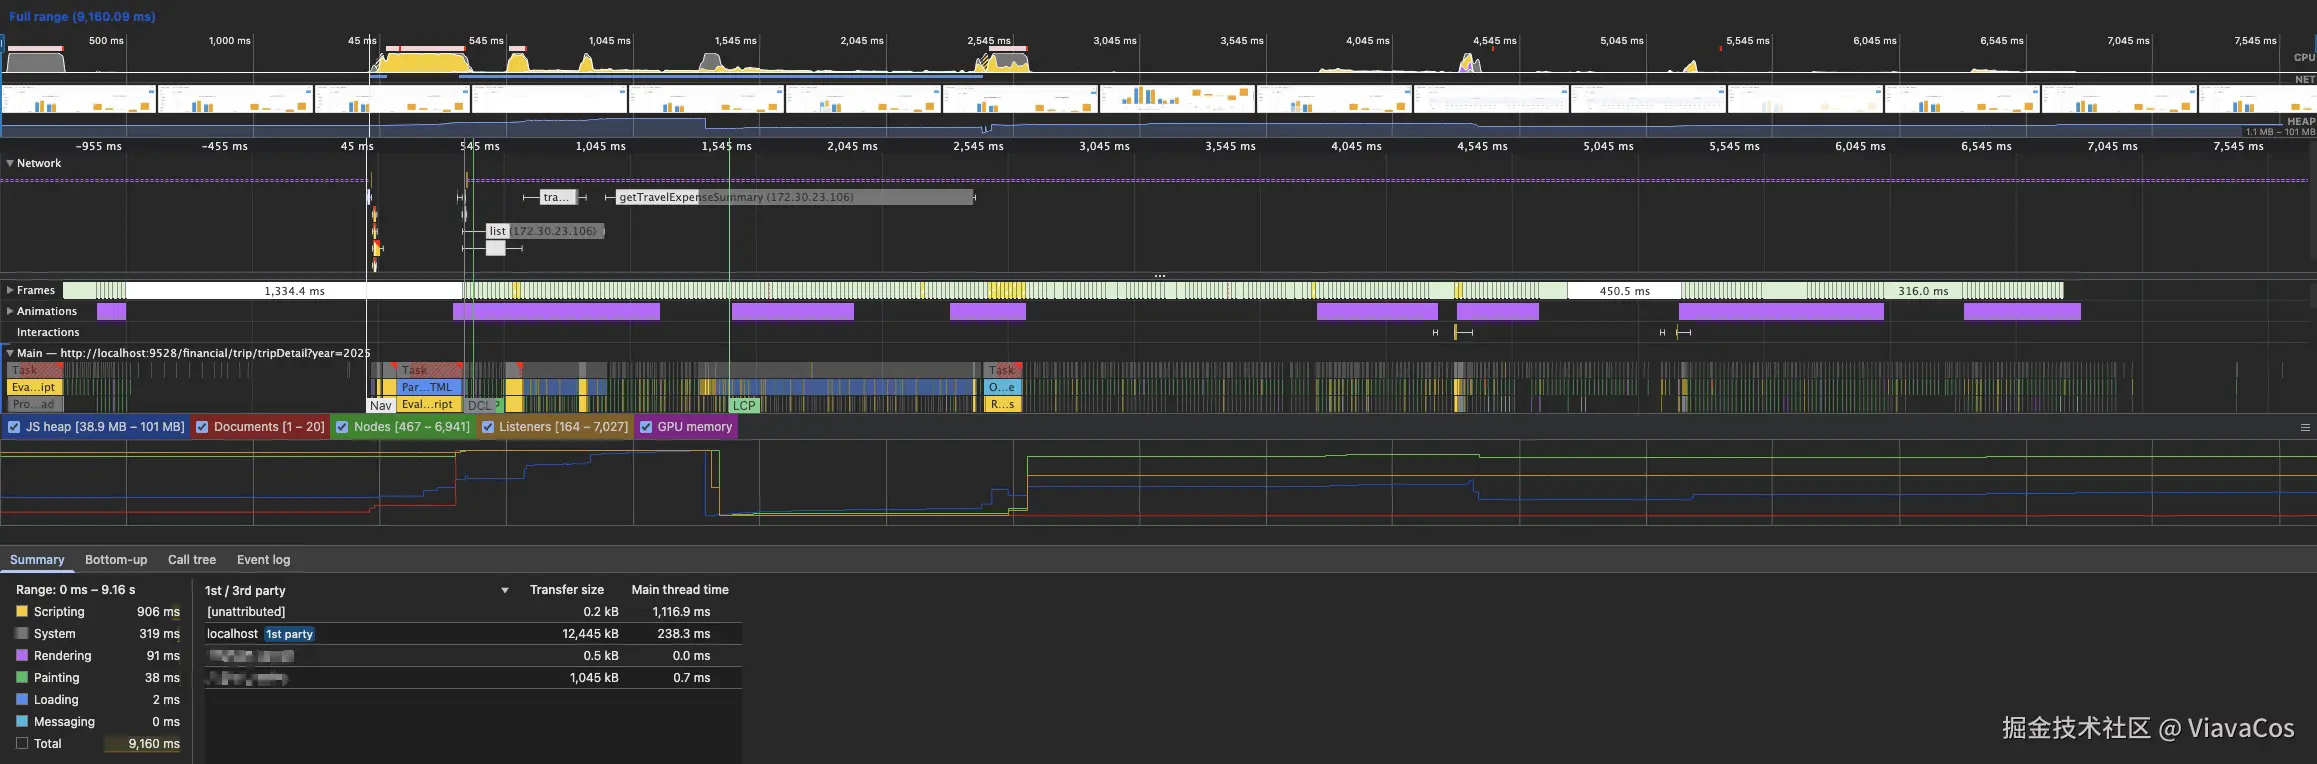Viewport: 2317px width, 764px height.
Task: Click the Transfer size column header
Action: click(x=567, y=590)
